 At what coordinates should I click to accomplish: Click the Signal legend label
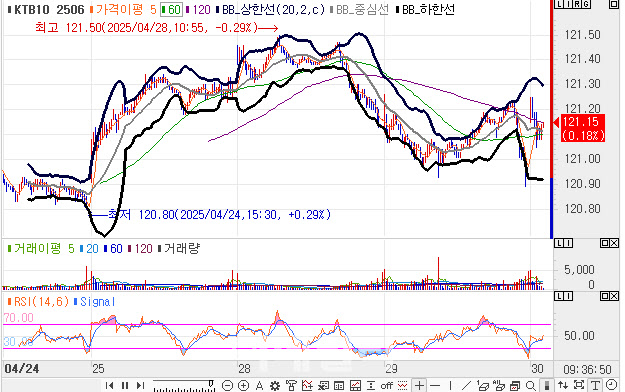click(94, 302)
